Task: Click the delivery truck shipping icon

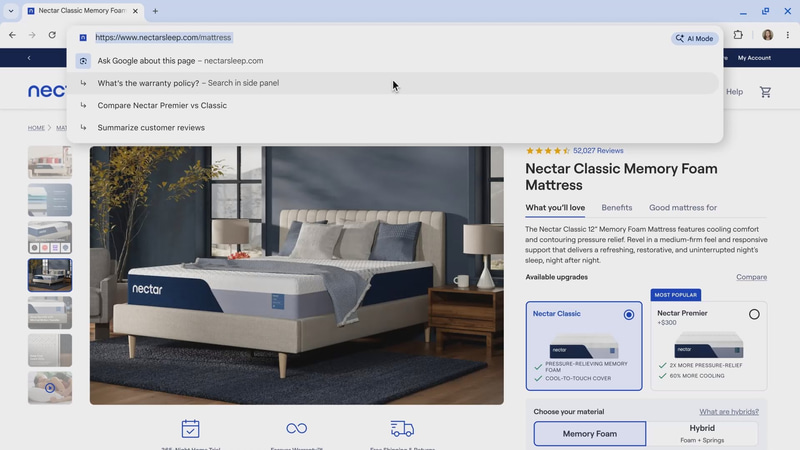Action: pyautogui.click(x=402, y=429)
